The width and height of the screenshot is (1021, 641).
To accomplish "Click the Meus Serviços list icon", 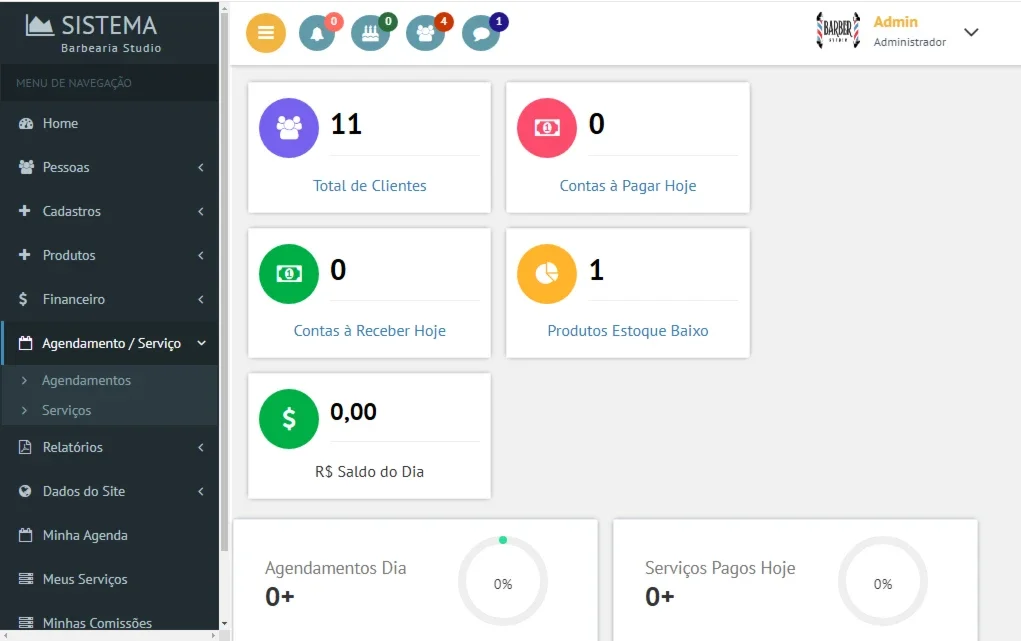I will coord(26,578).
